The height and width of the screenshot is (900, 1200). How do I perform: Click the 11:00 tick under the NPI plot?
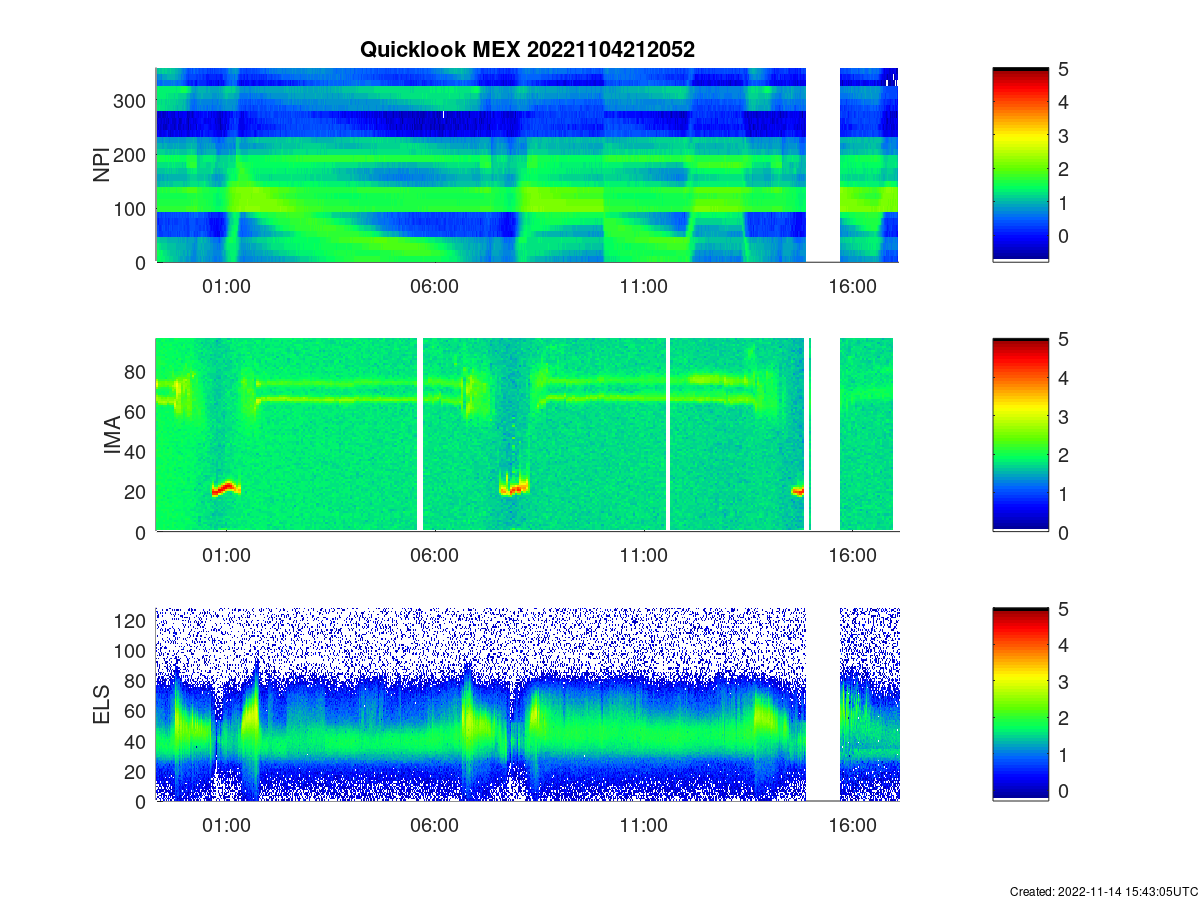tap(643, 286)
